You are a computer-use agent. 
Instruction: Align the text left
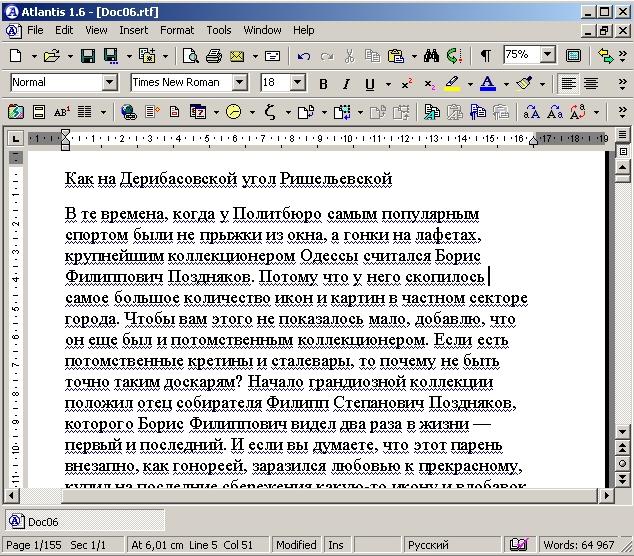[568, 84]
